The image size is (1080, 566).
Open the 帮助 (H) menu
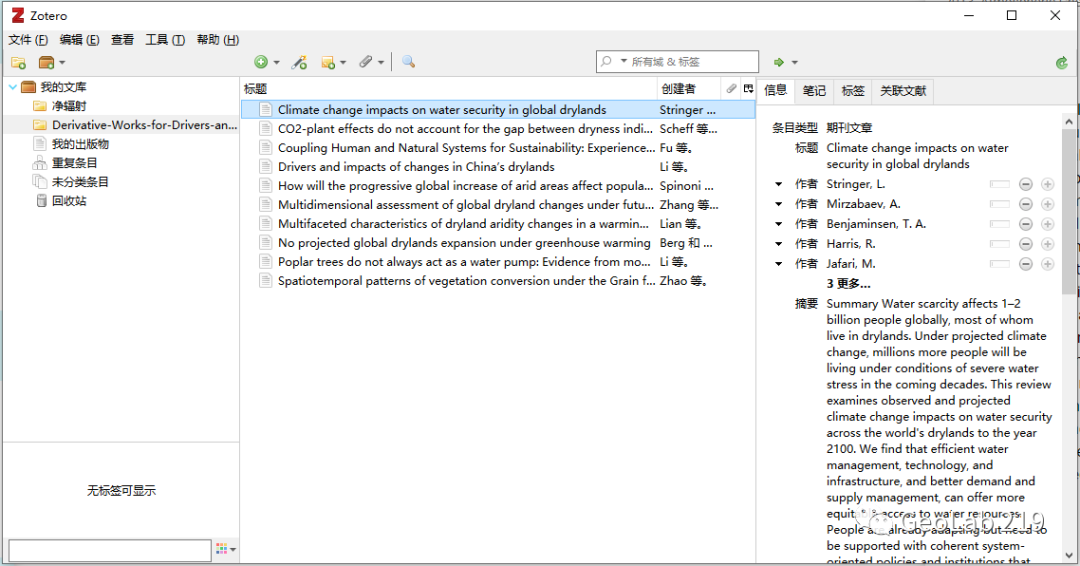tap(218, 40)
